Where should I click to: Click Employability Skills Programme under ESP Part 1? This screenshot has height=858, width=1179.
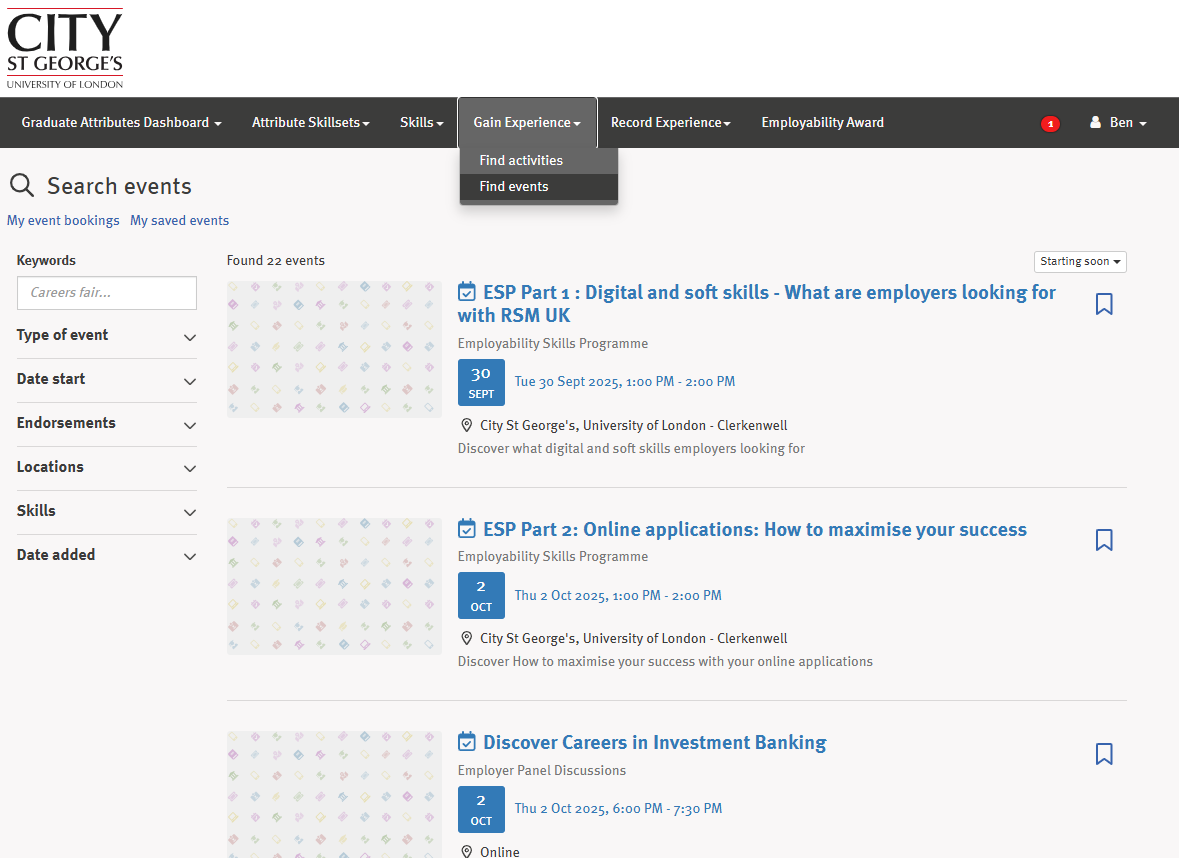coord(553,343)
